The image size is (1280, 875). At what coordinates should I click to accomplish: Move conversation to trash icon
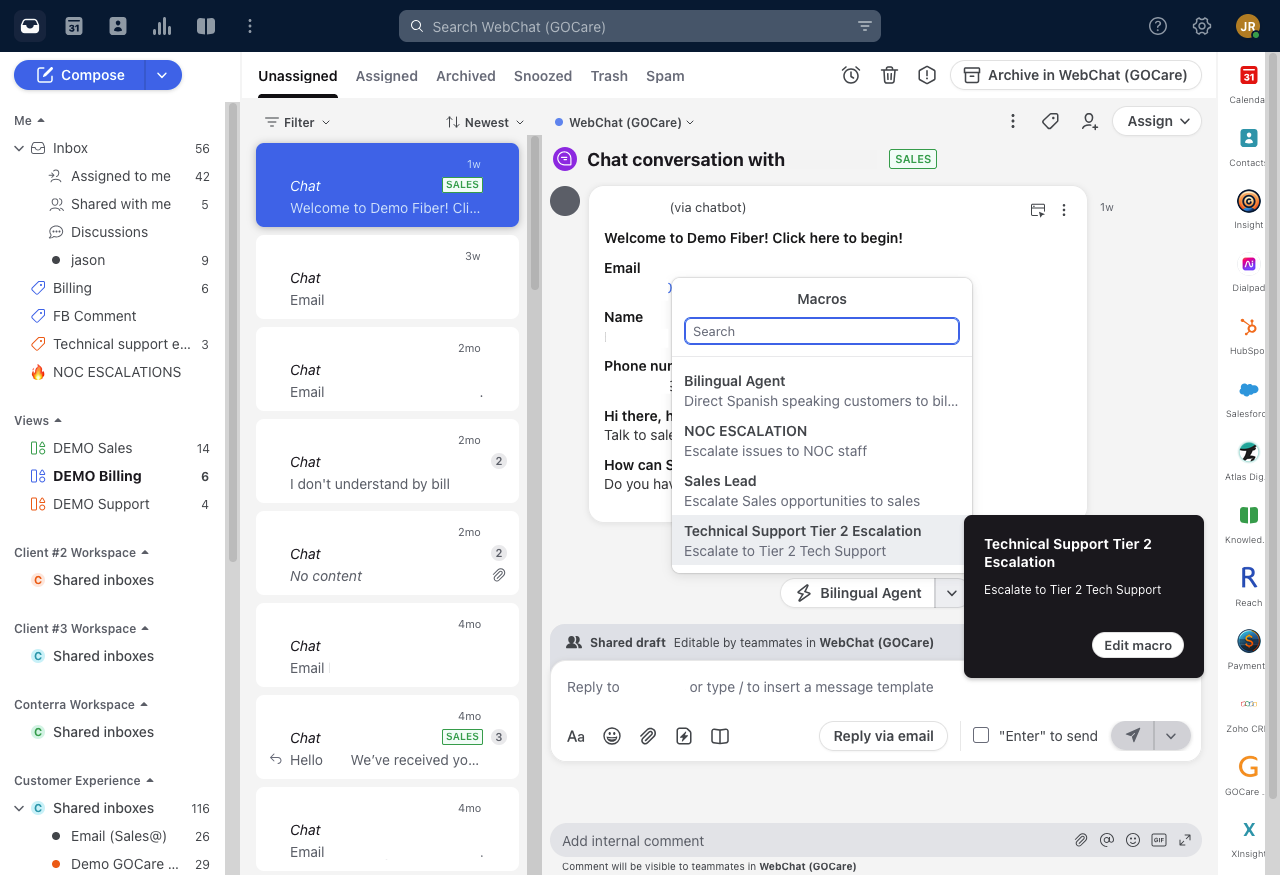889,75
